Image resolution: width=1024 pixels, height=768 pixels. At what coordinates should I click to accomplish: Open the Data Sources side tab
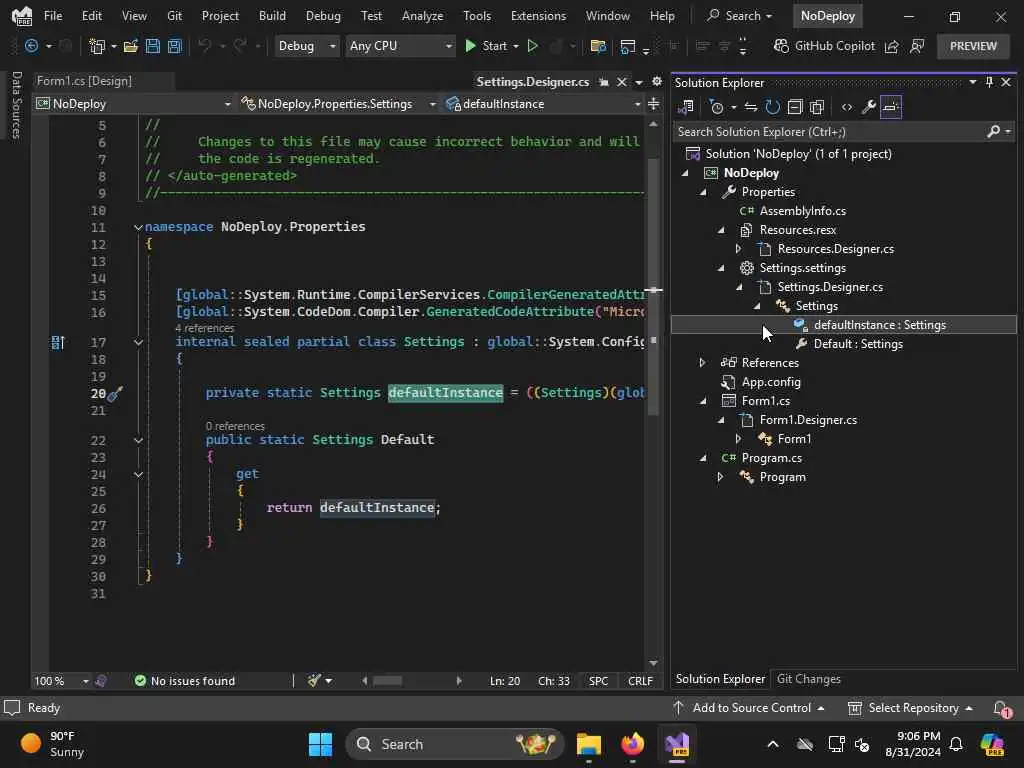pyautogui.click(x=17, y=105)
